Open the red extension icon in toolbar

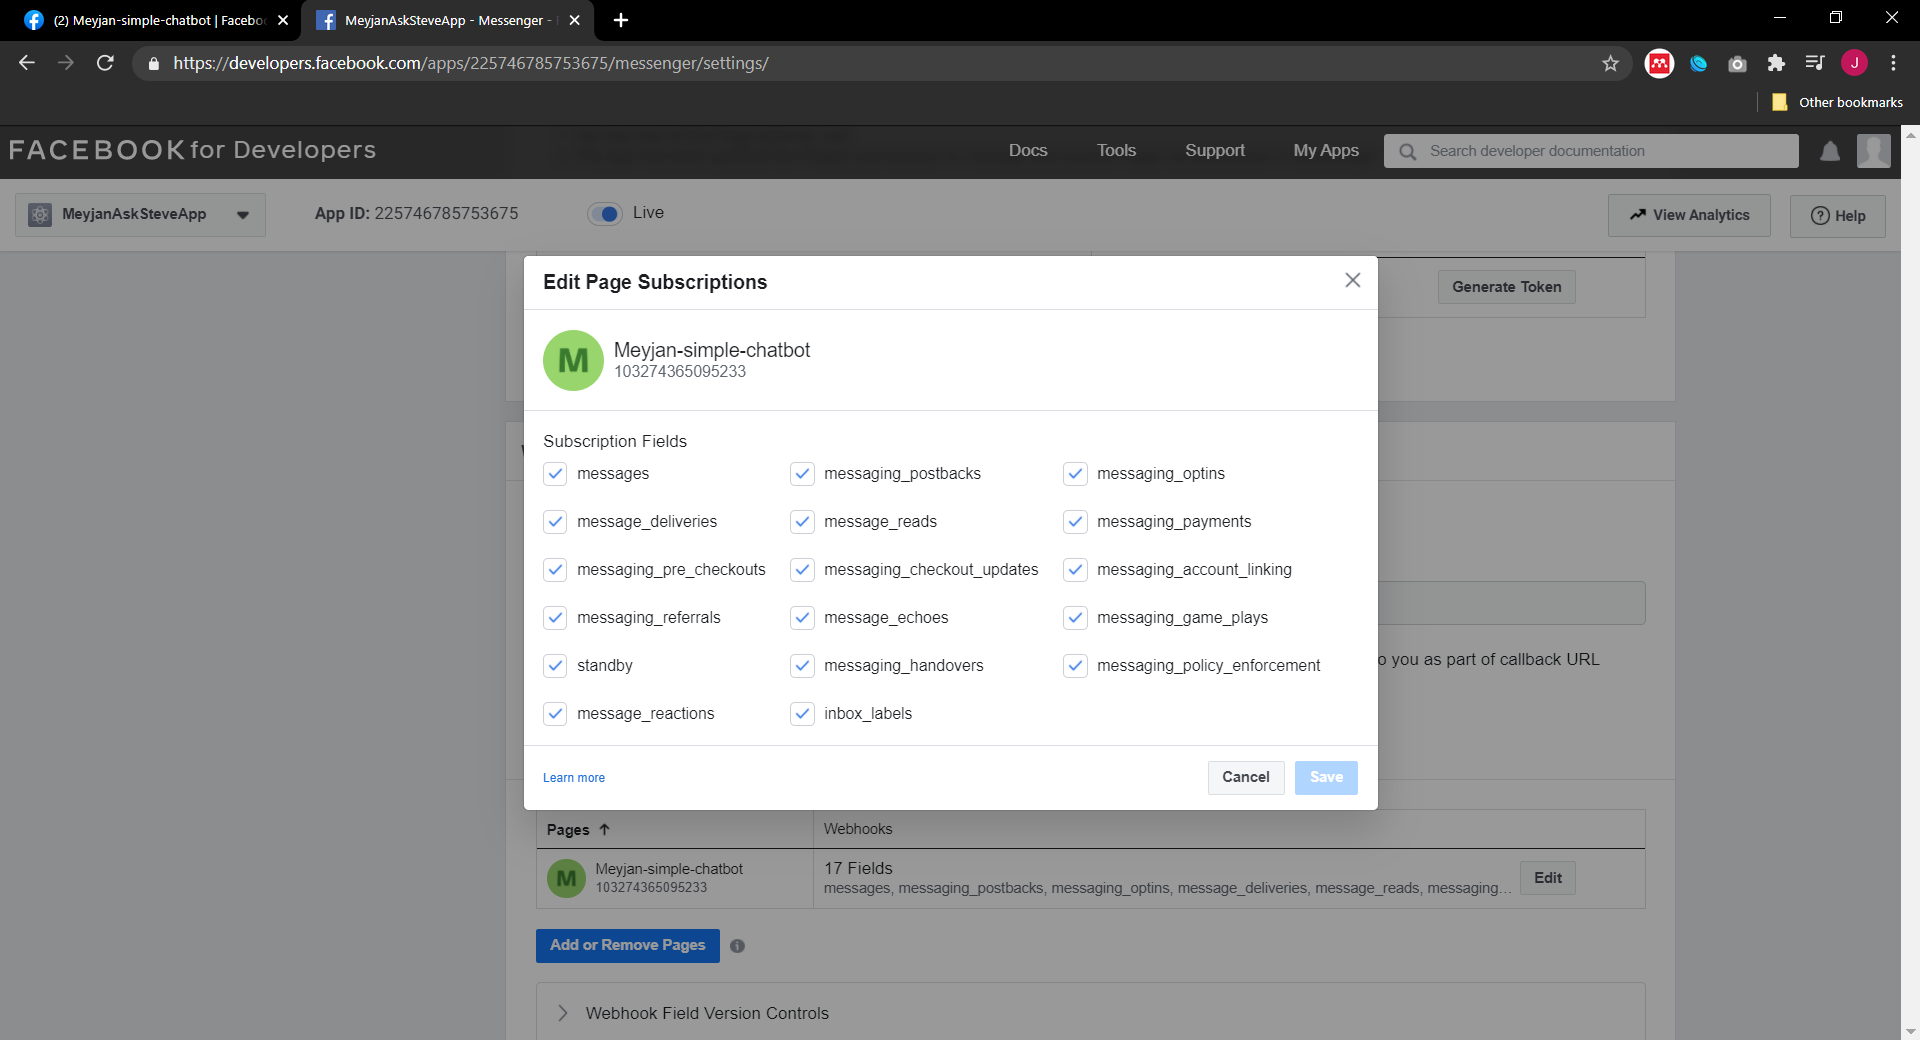[1659, 63]
